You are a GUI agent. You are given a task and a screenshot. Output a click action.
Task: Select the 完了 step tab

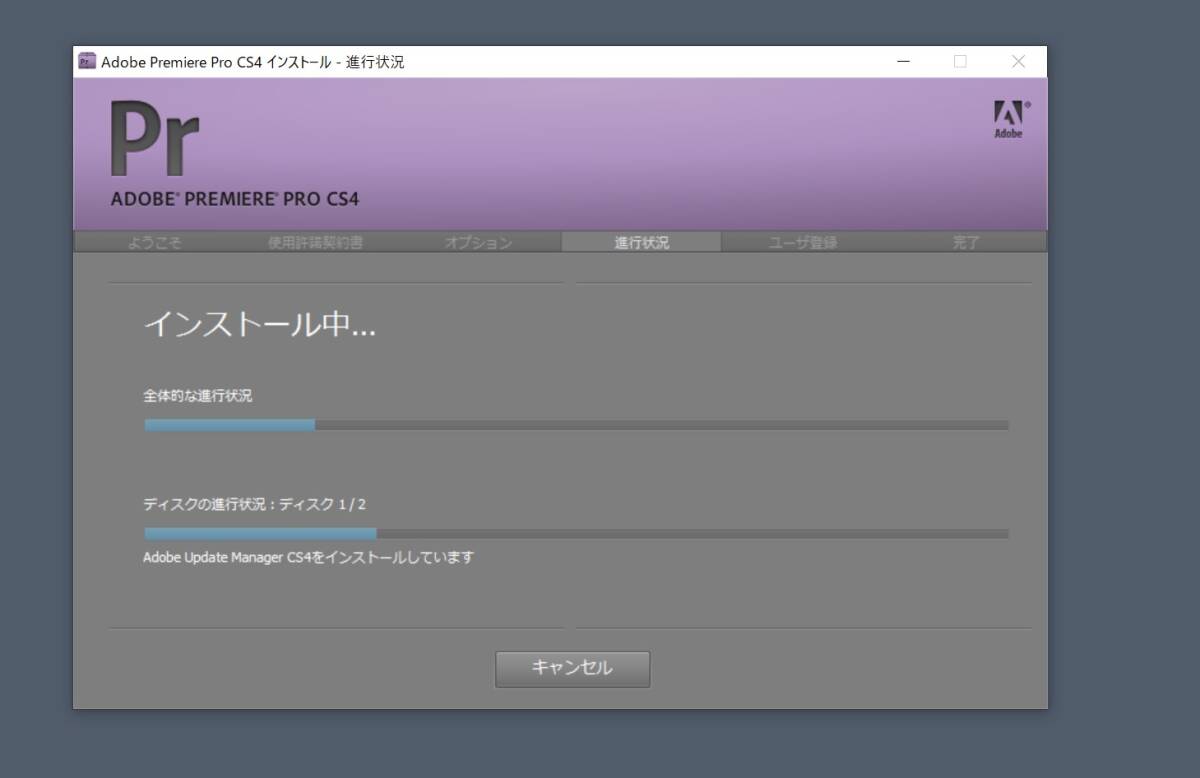(x=965, y=242)
